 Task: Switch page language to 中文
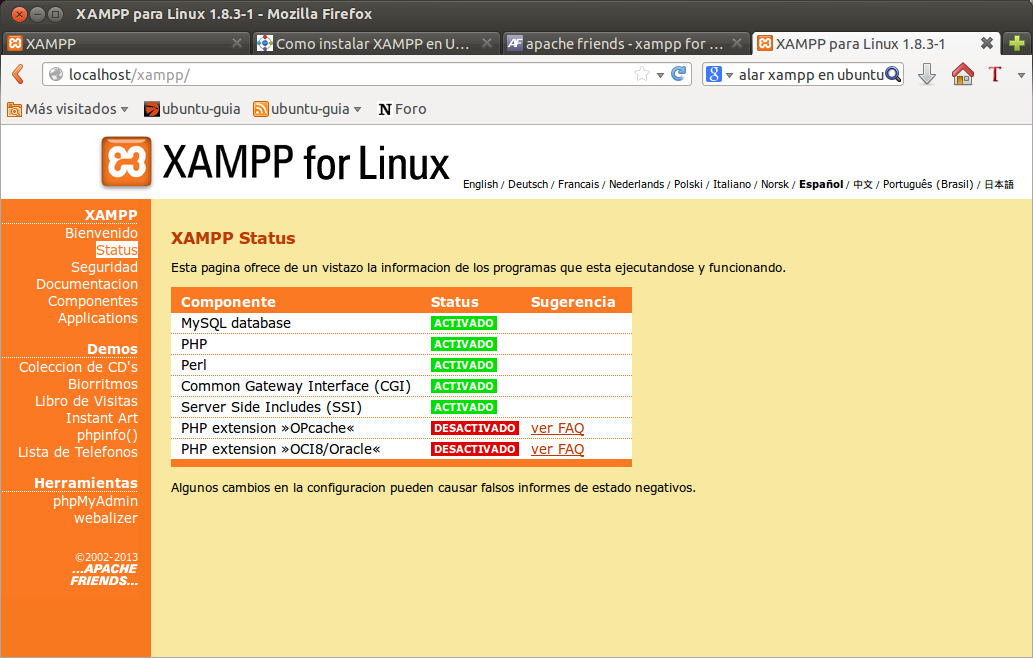pos(862,184)
